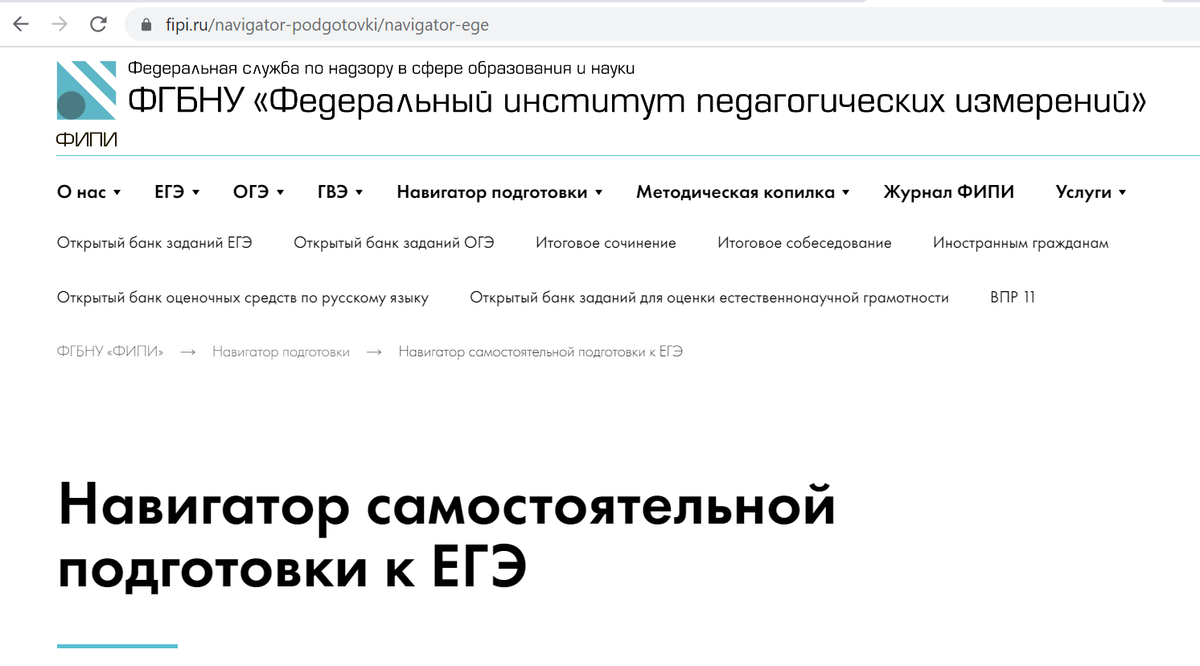
Task: Expand the ЕГЭ dropdown
Action: [176, 192]
